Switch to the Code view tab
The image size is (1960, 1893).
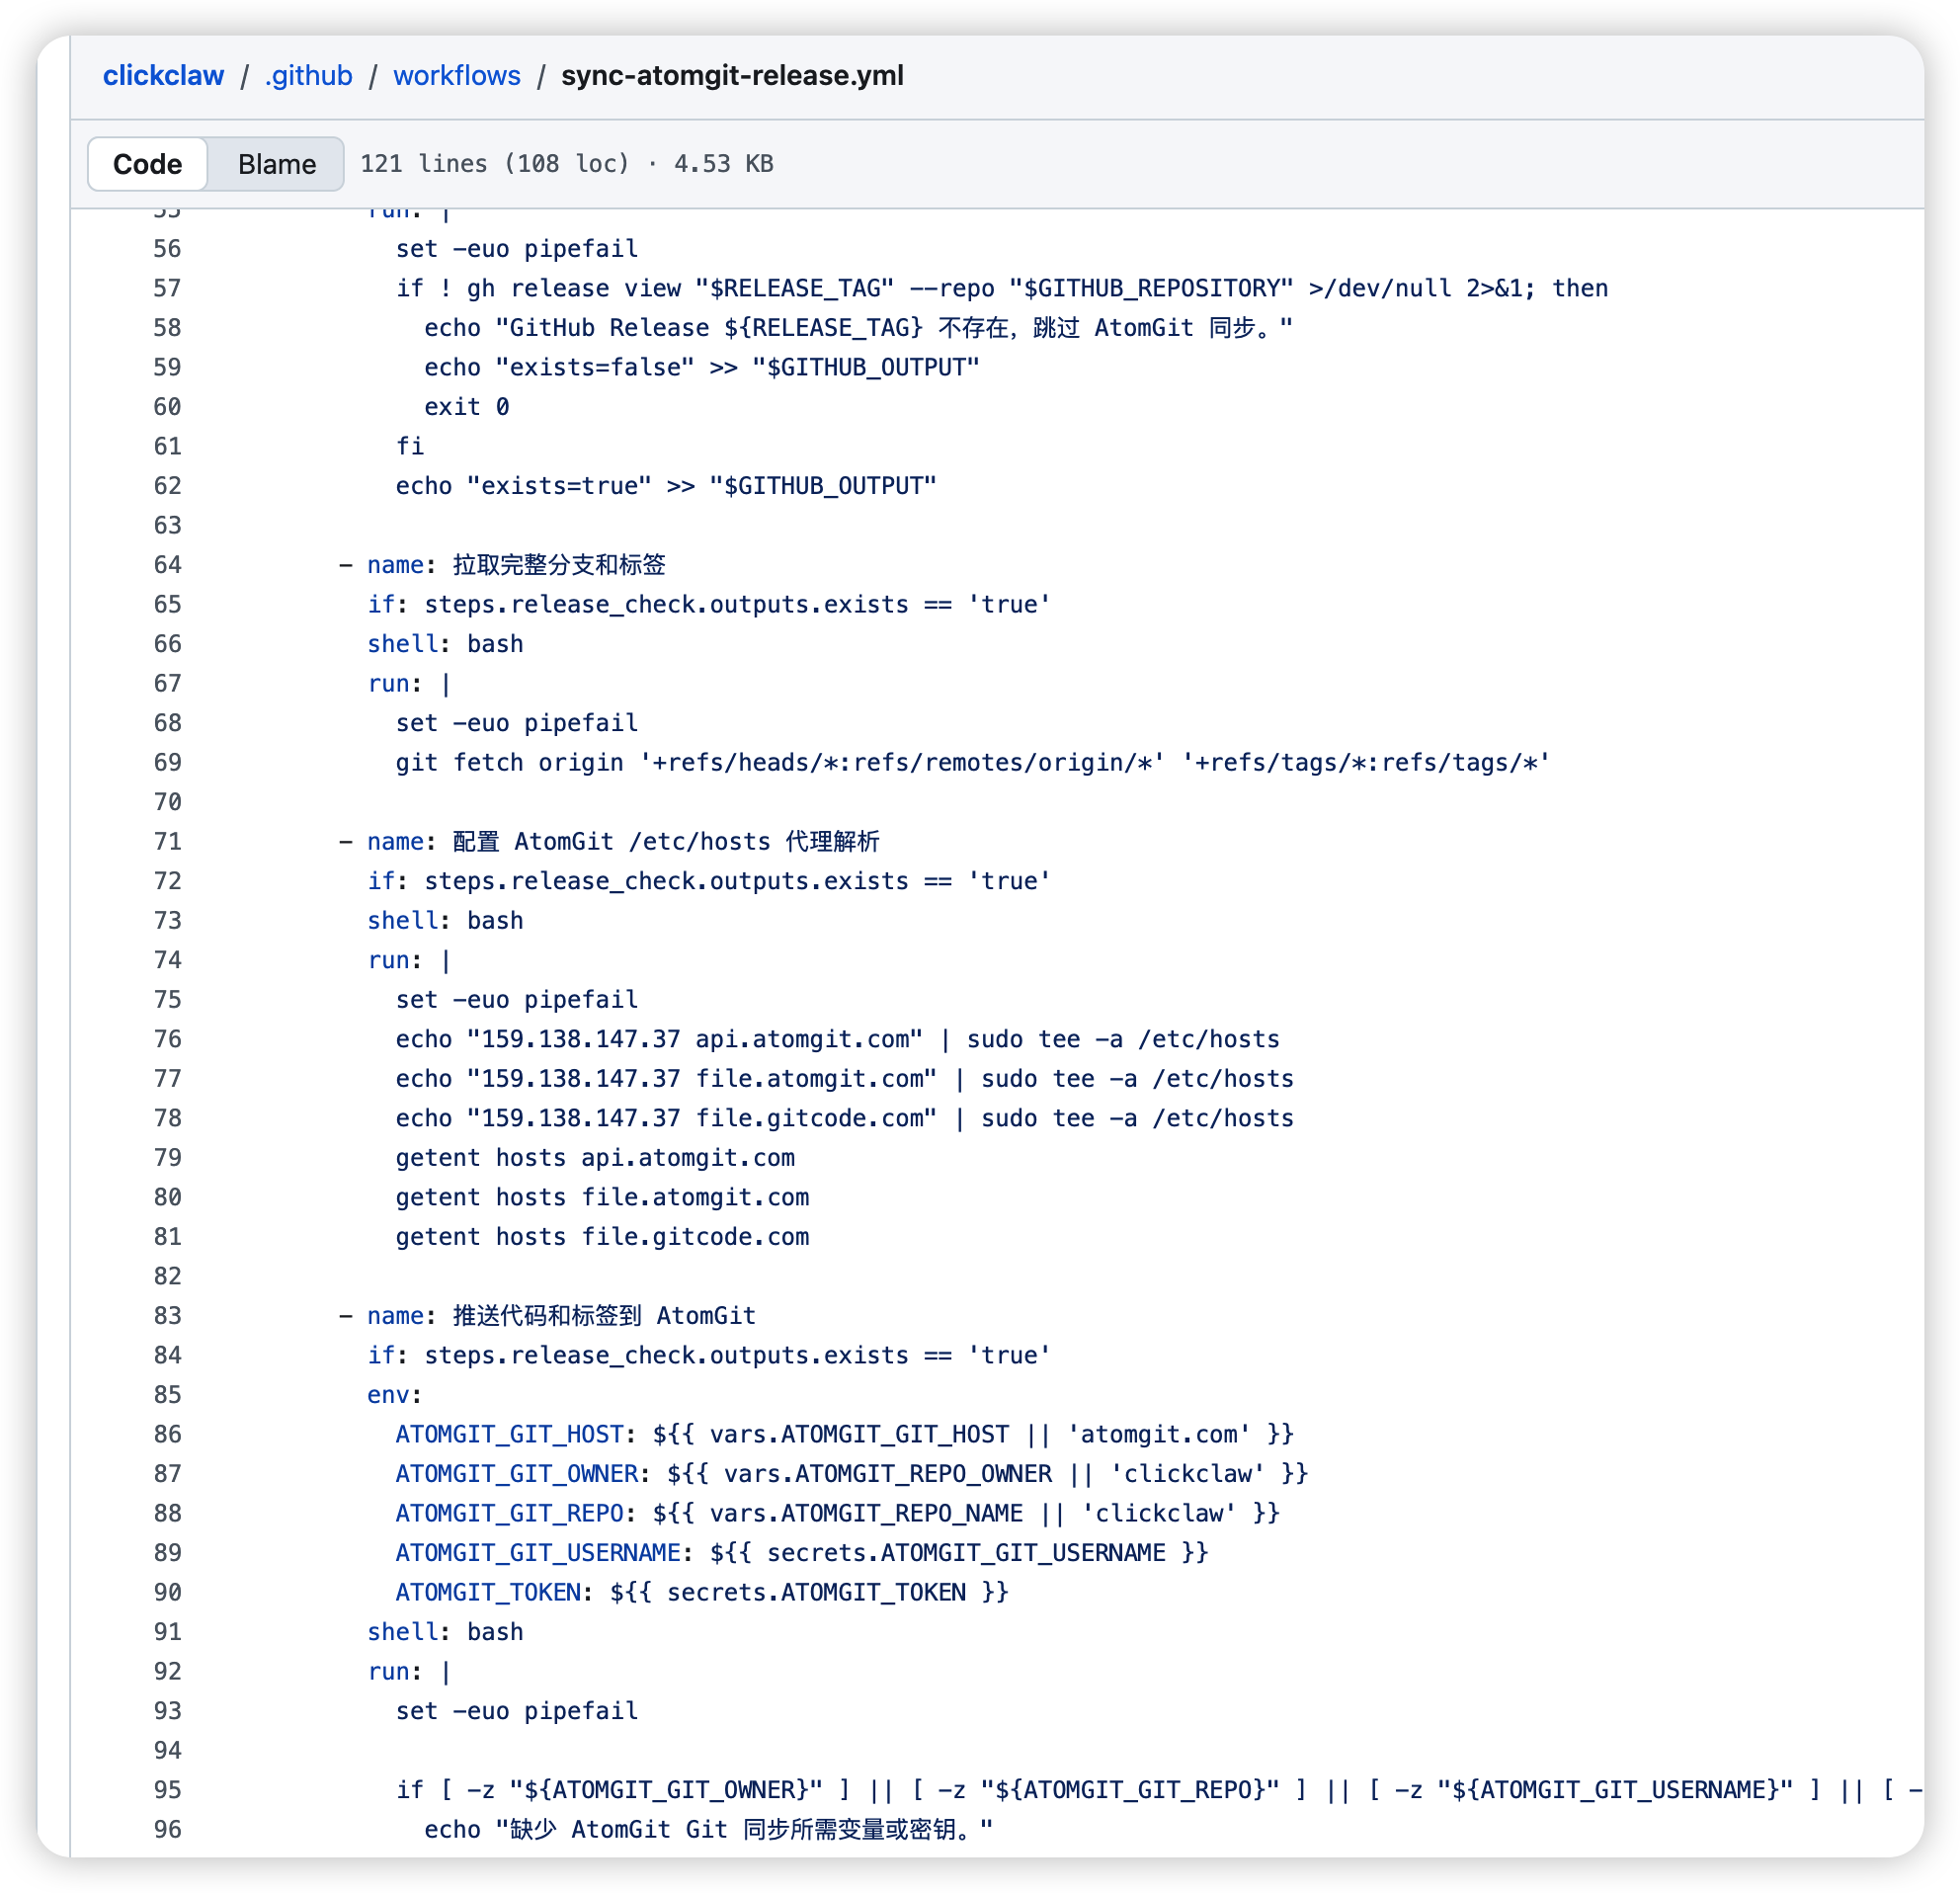[x=147, y=164]
